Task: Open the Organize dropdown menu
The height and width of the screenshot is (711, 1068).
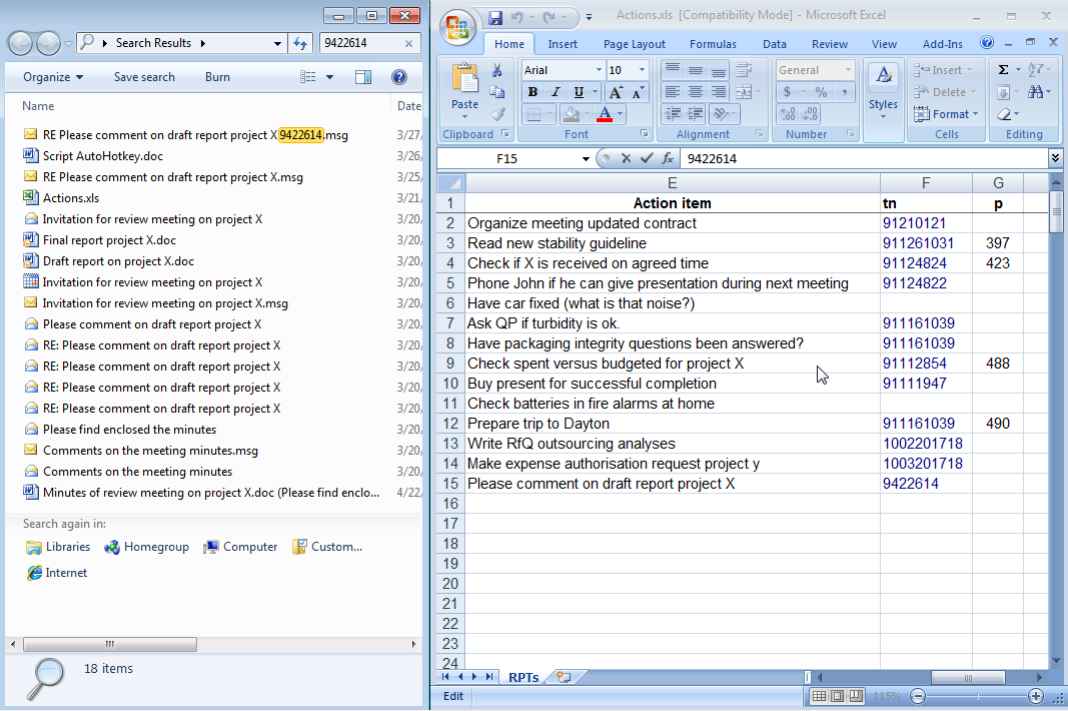Action: coord(53,77)
